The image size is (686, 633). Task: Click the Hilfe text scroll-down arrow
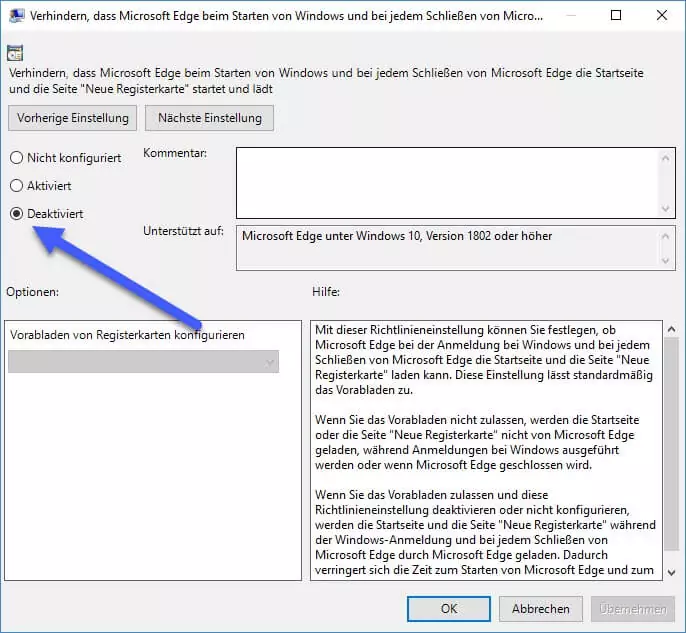pyautogui.click(x=670, y=571)
